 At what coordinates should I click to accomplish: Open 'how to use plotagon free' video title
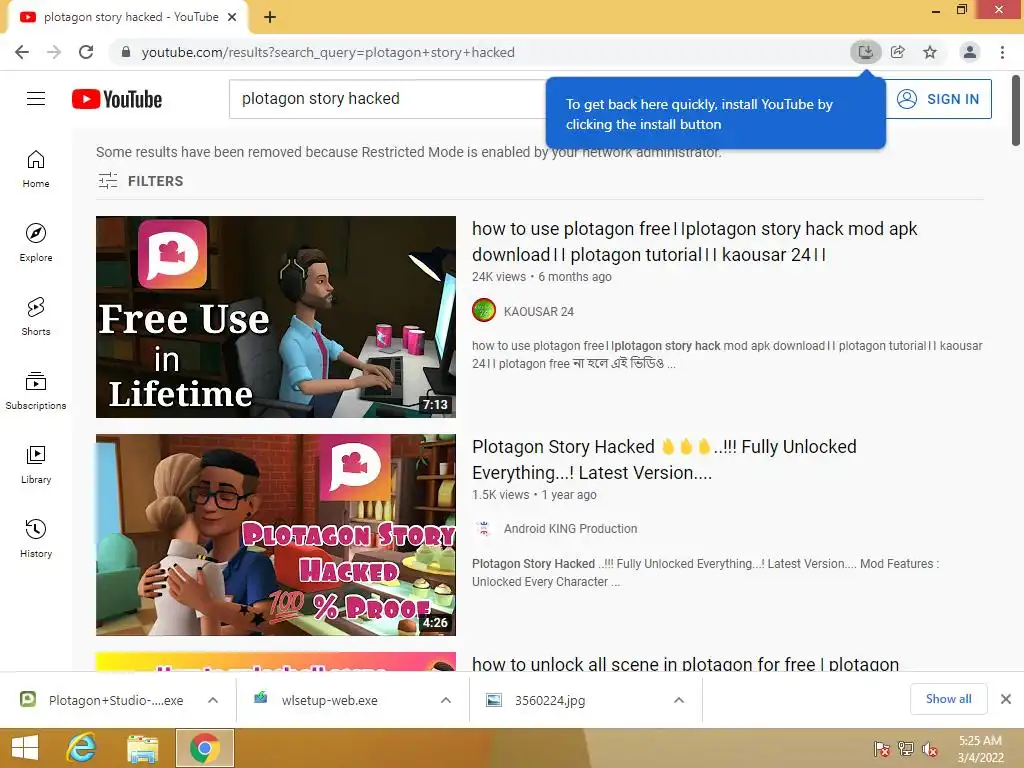point(694,241)
